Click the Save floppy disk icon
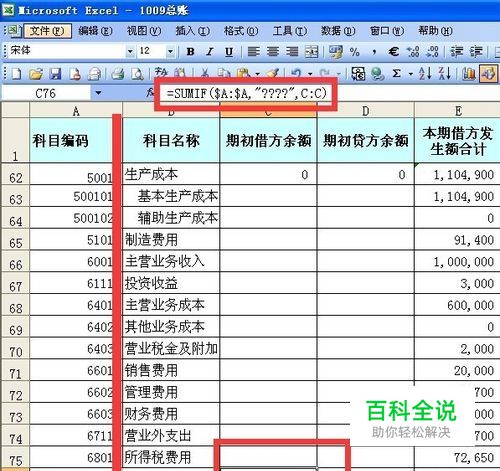Image resolution: width=500 pixels, height=471 pixels. click(55, 73)
